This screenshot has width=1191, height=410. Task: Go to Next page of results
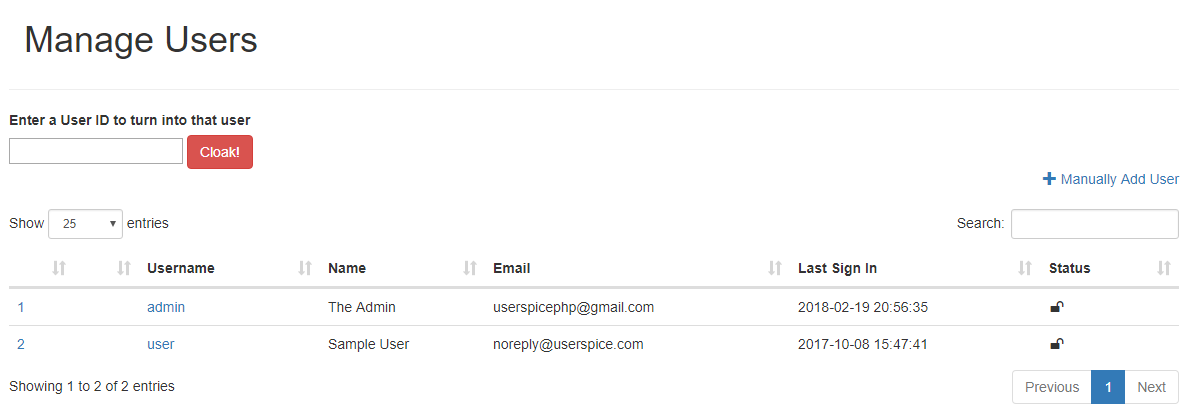click(1151, 387)
